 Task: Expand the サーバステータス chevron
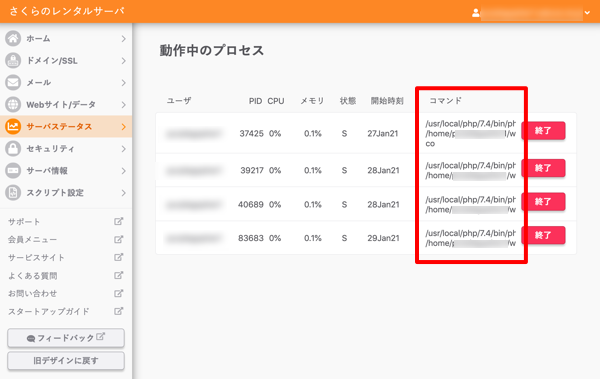point(123,127)
